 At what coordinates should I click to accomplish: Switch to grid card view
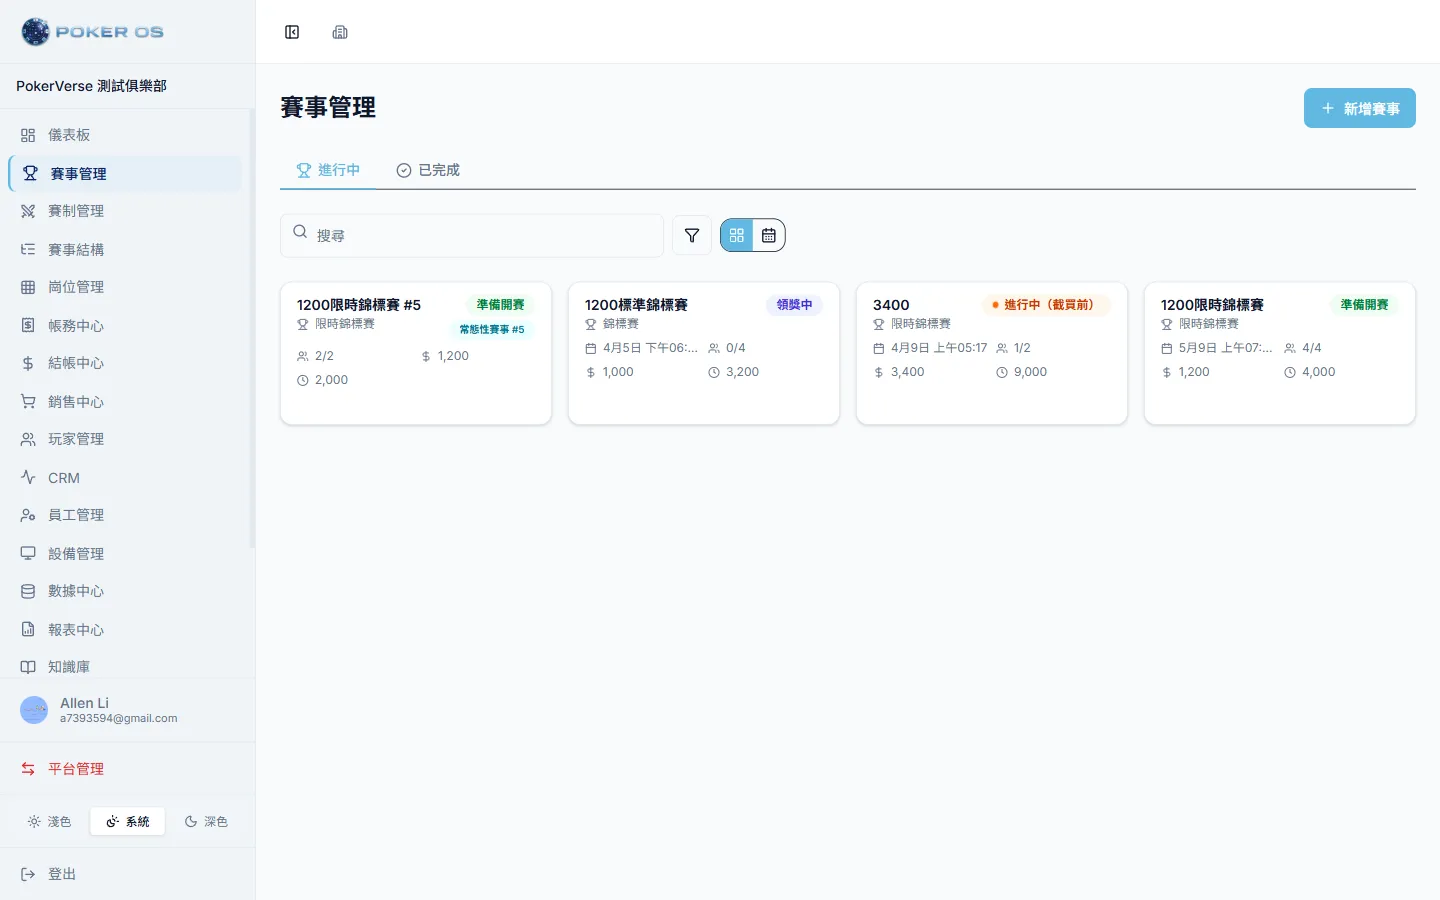click(737, 235)
